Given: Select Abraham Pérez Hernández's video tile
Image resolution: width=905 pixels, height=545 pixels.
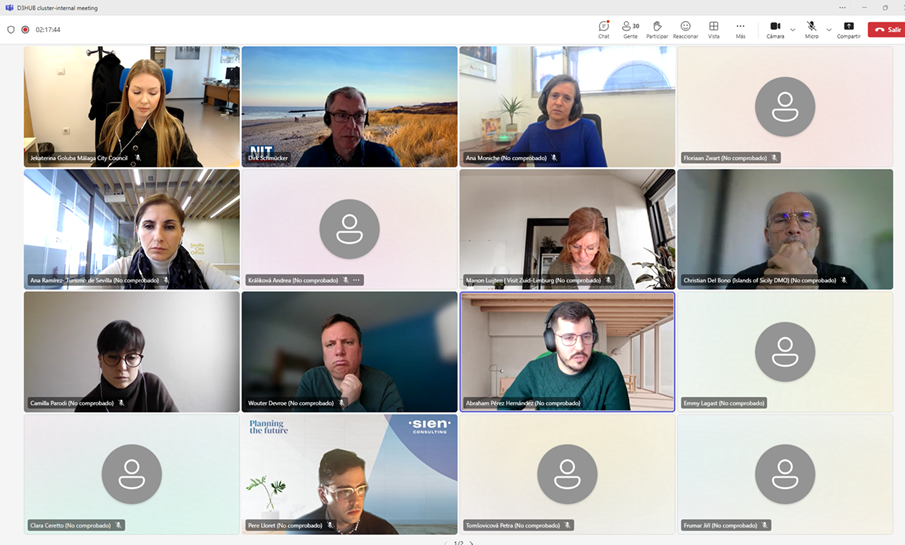Looking at the screenshot, I should click(567, 350).
